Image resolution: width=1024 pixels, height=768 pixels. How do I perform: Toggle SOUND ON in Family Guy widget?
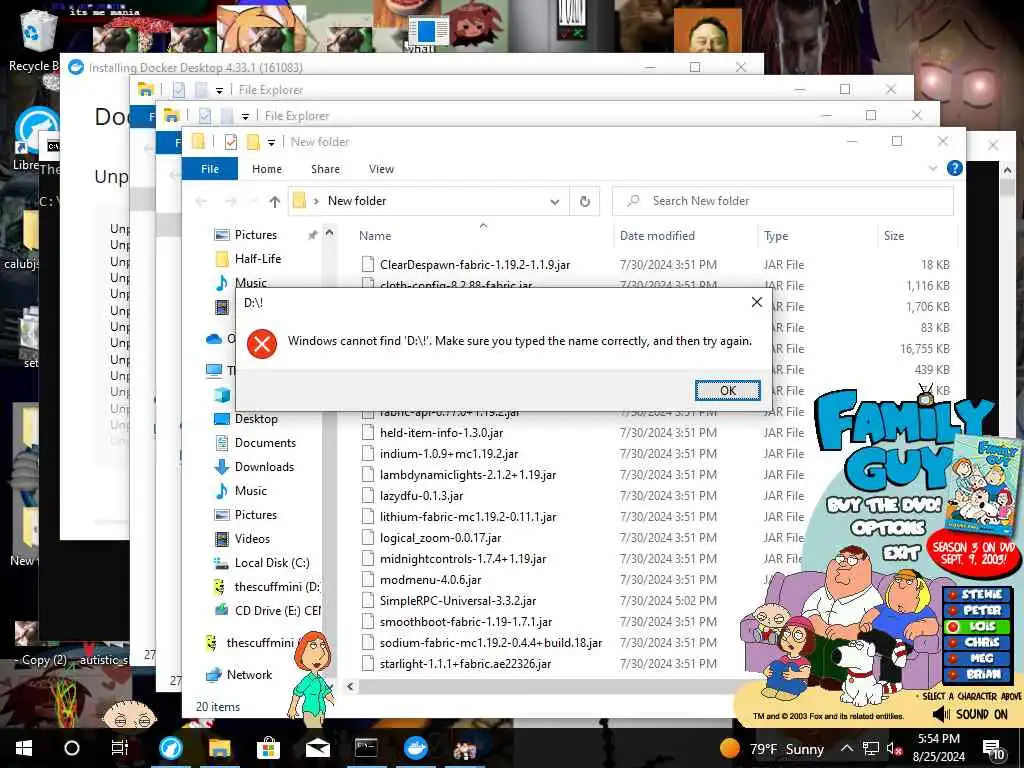coord(970,714)
